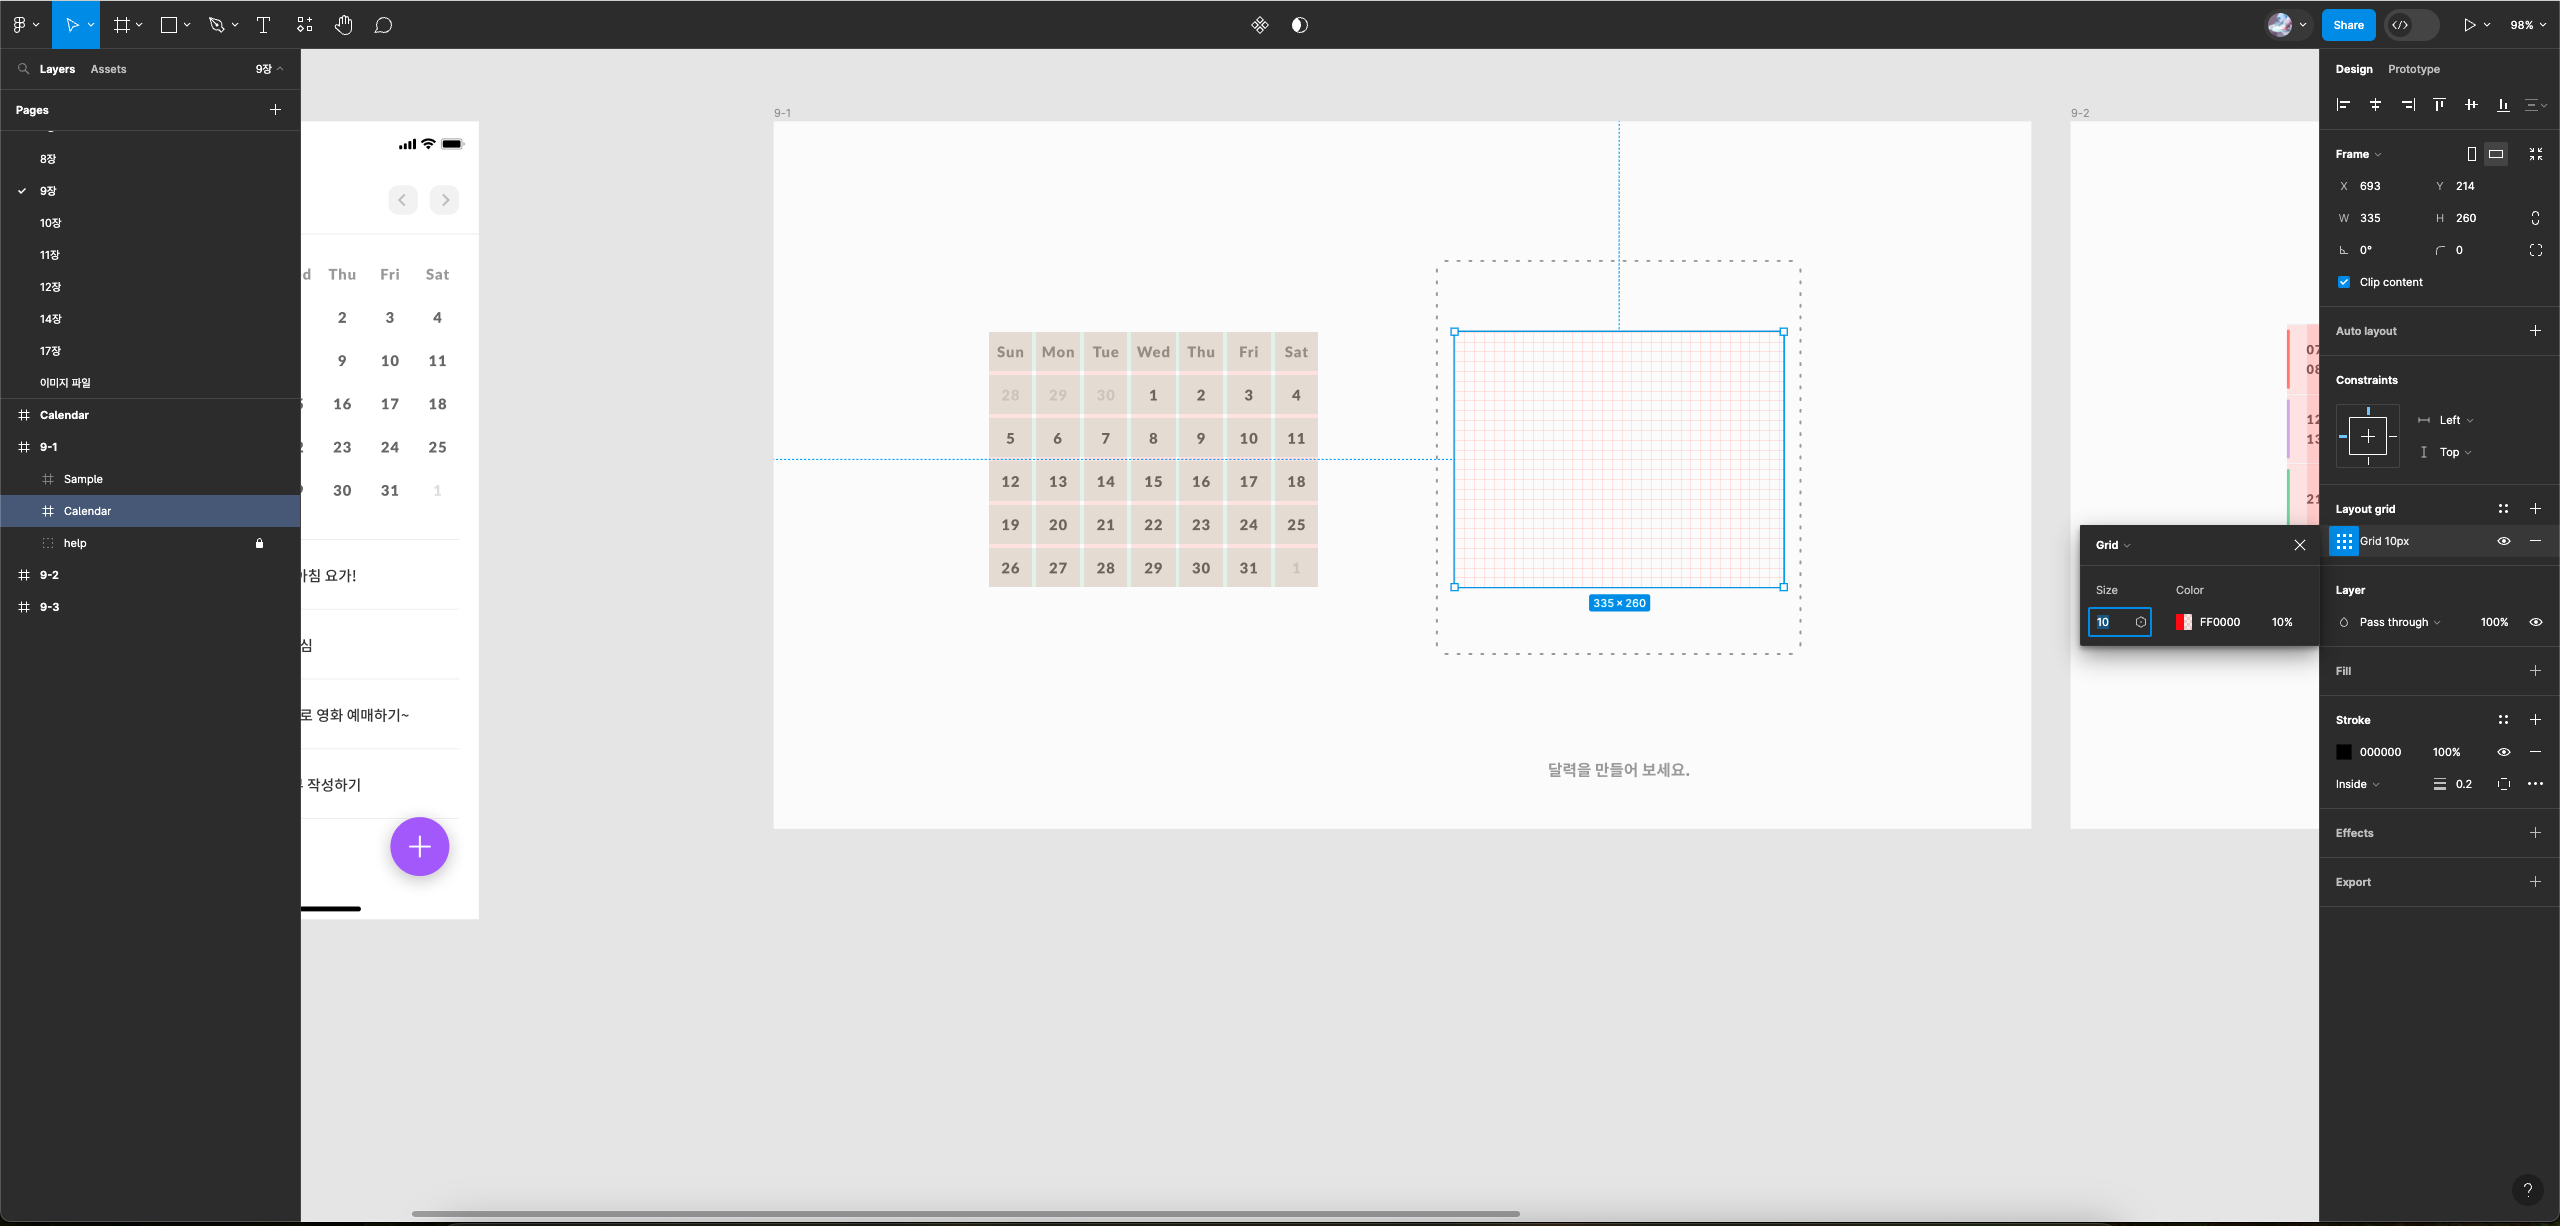Add a new page with plus
This screenshot has width=2560, height=1226.
point(275,110)
